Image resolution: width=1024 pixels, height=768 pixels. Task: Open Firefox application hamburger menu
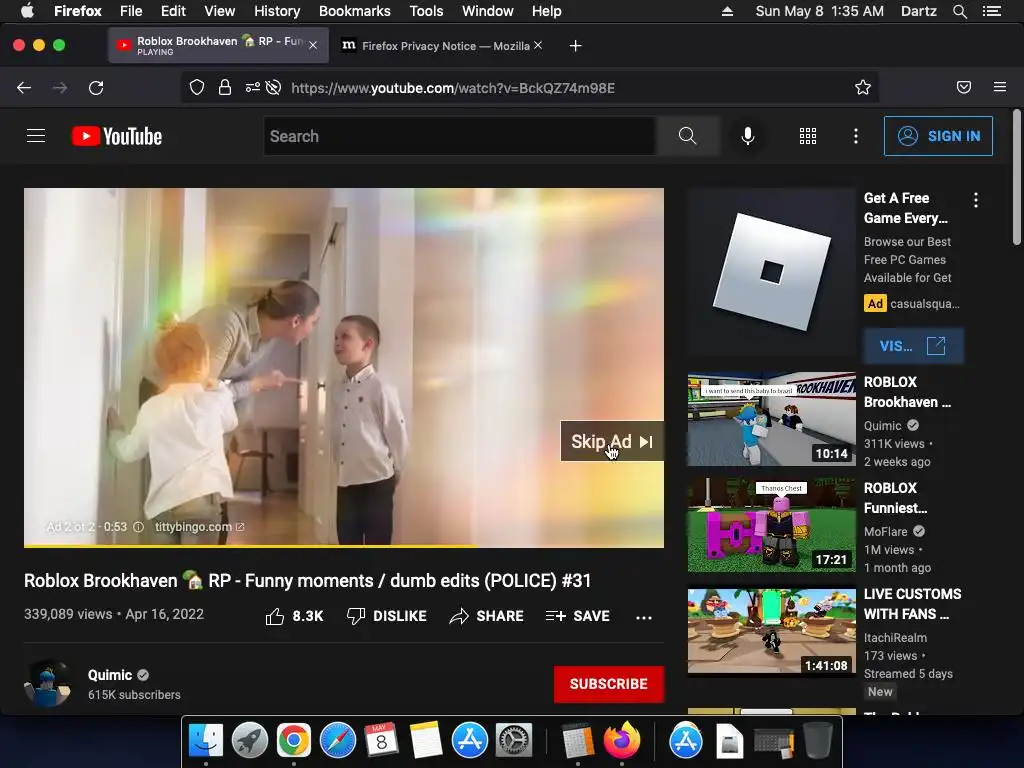coord(1000,88)
